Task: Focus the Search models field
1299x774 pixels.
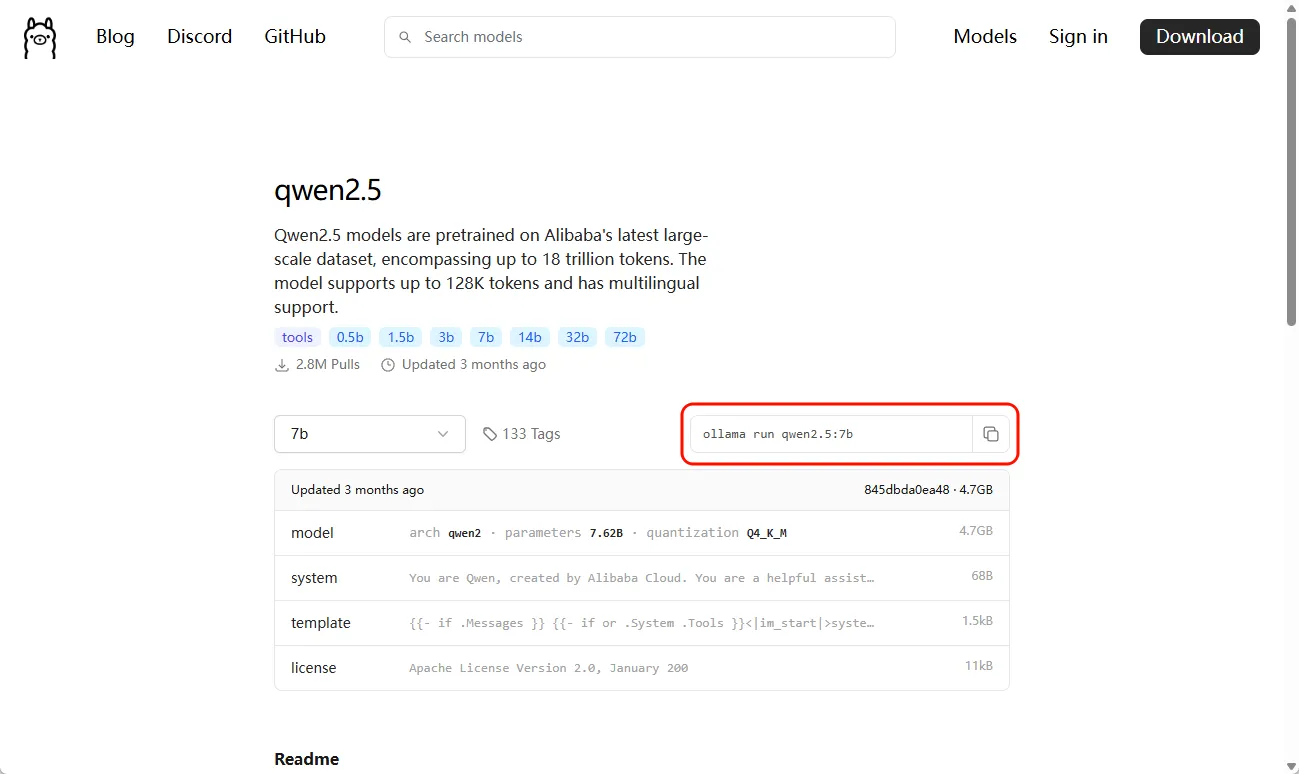Action: [x=650, y=37]
